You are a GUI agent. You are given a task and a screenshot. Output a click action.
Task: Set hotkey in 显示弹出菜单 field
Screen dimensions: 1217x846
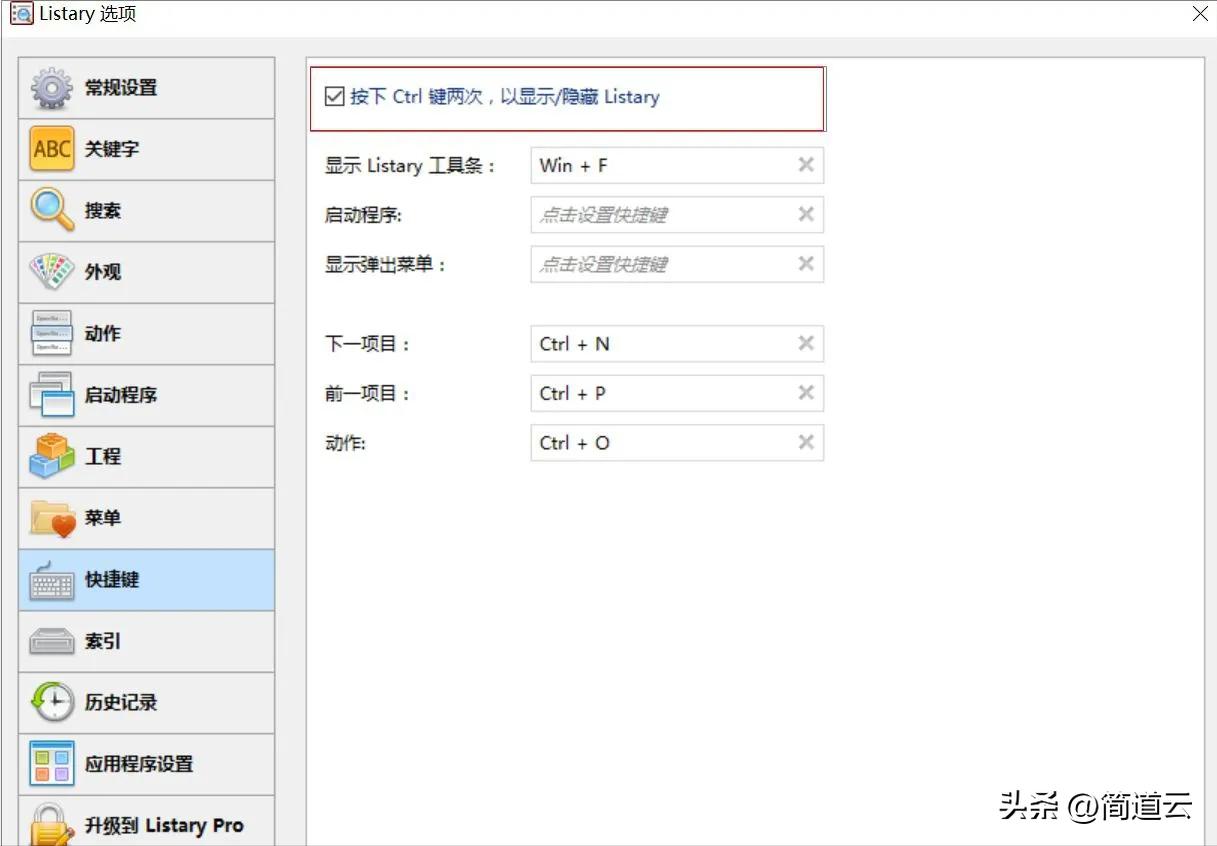tap(677, 264)
